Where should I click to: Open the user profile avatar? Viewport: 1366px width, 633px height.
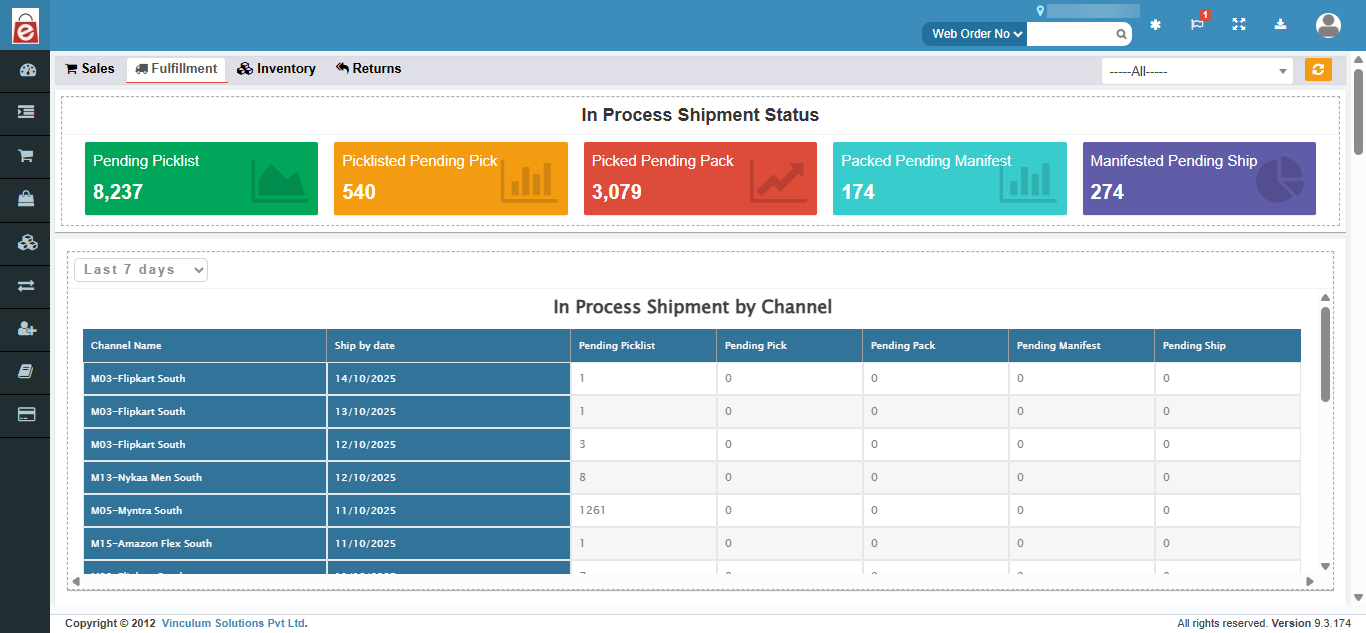point(1328,25)
